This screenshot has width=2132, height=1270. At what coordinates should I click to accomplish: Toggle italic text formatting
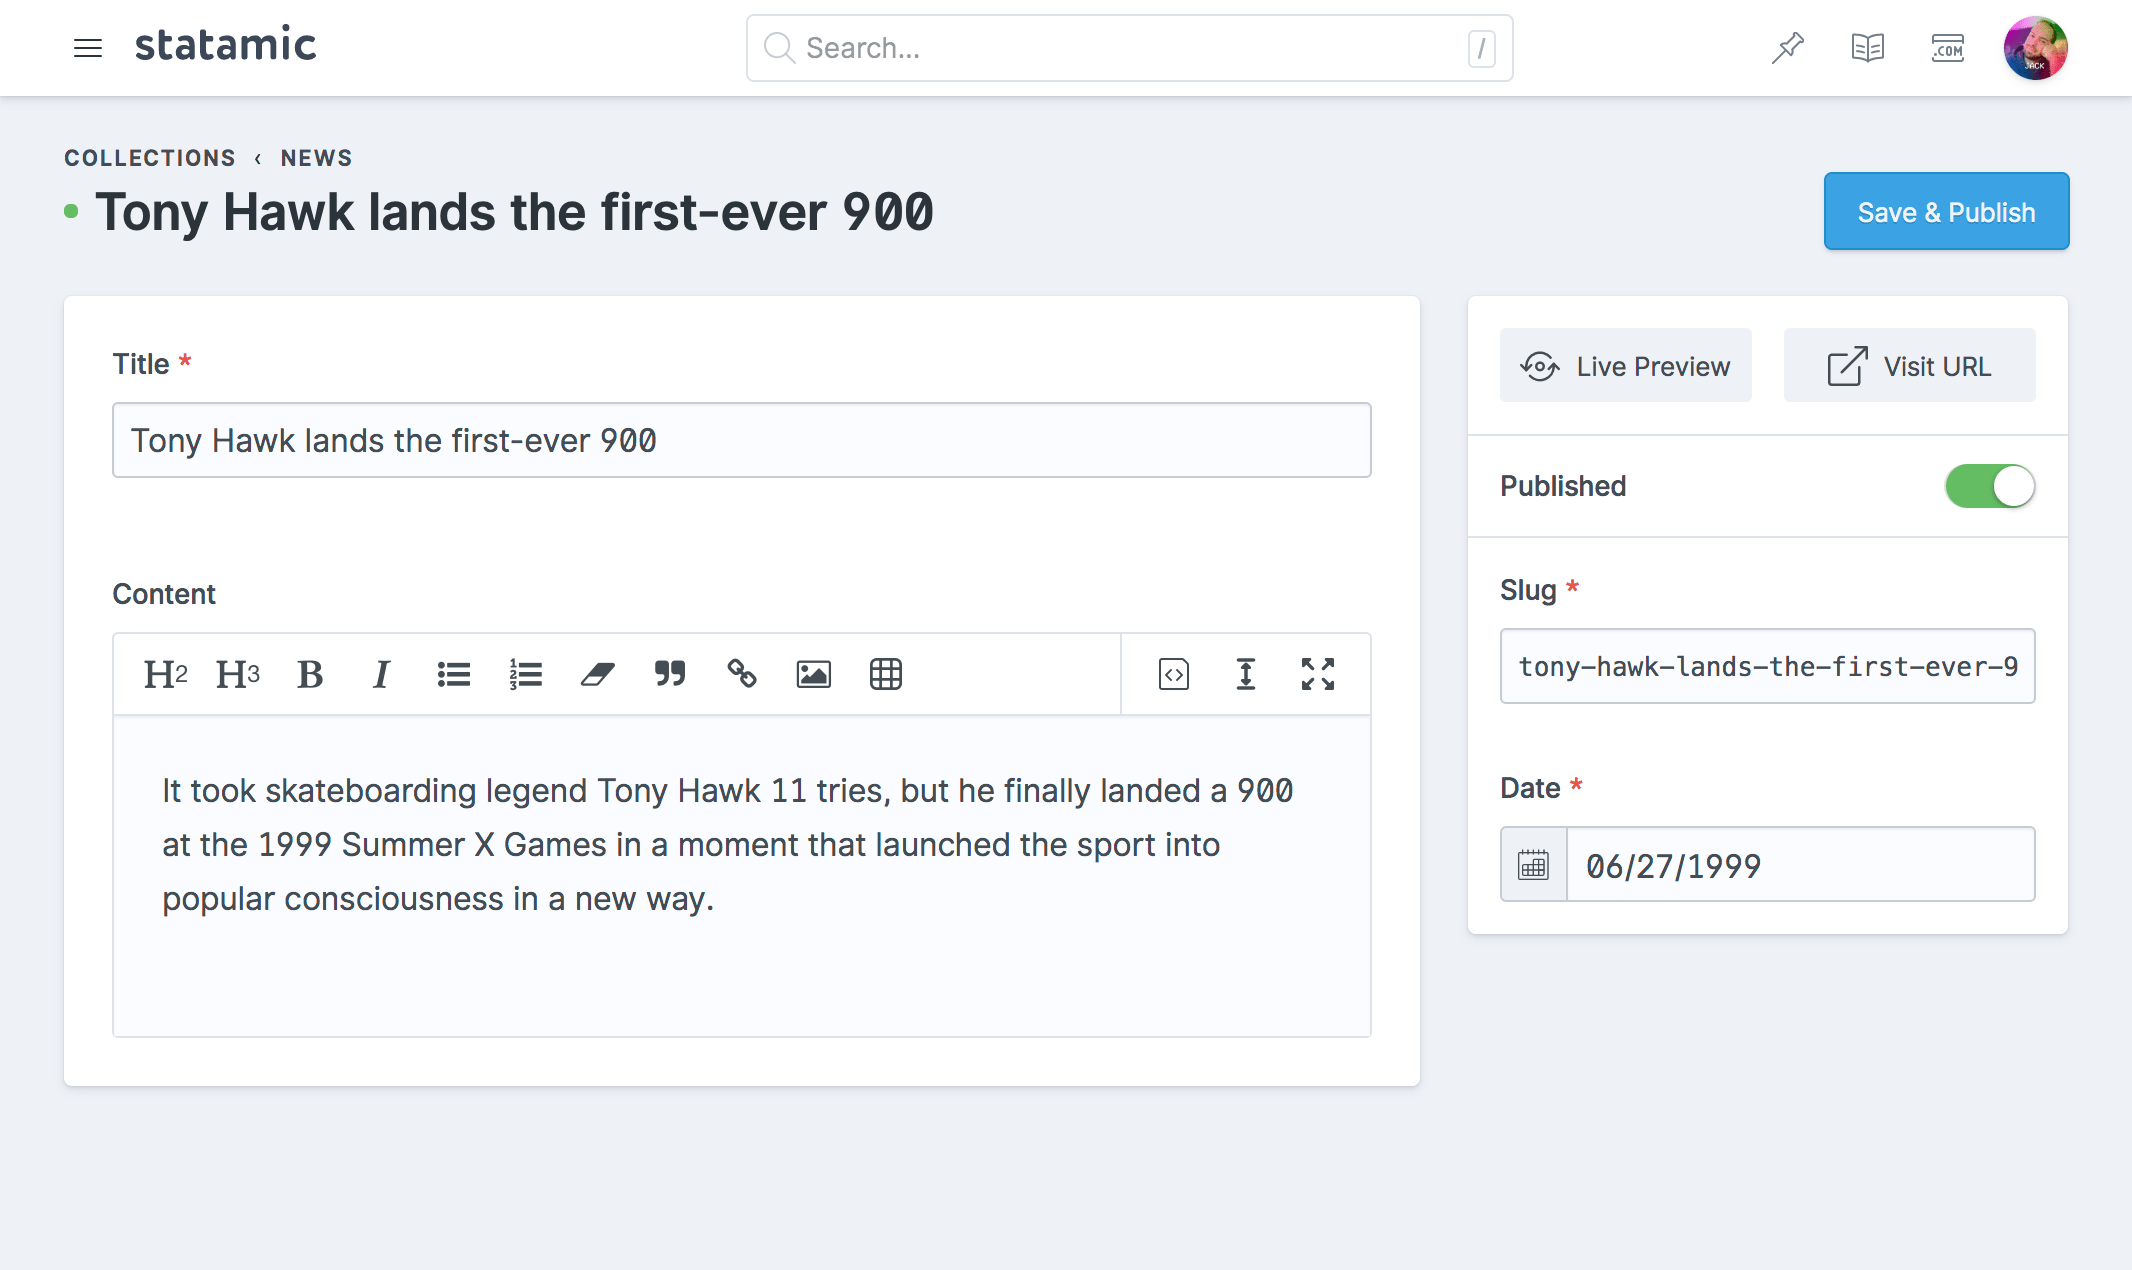click(x=380, y=674)
